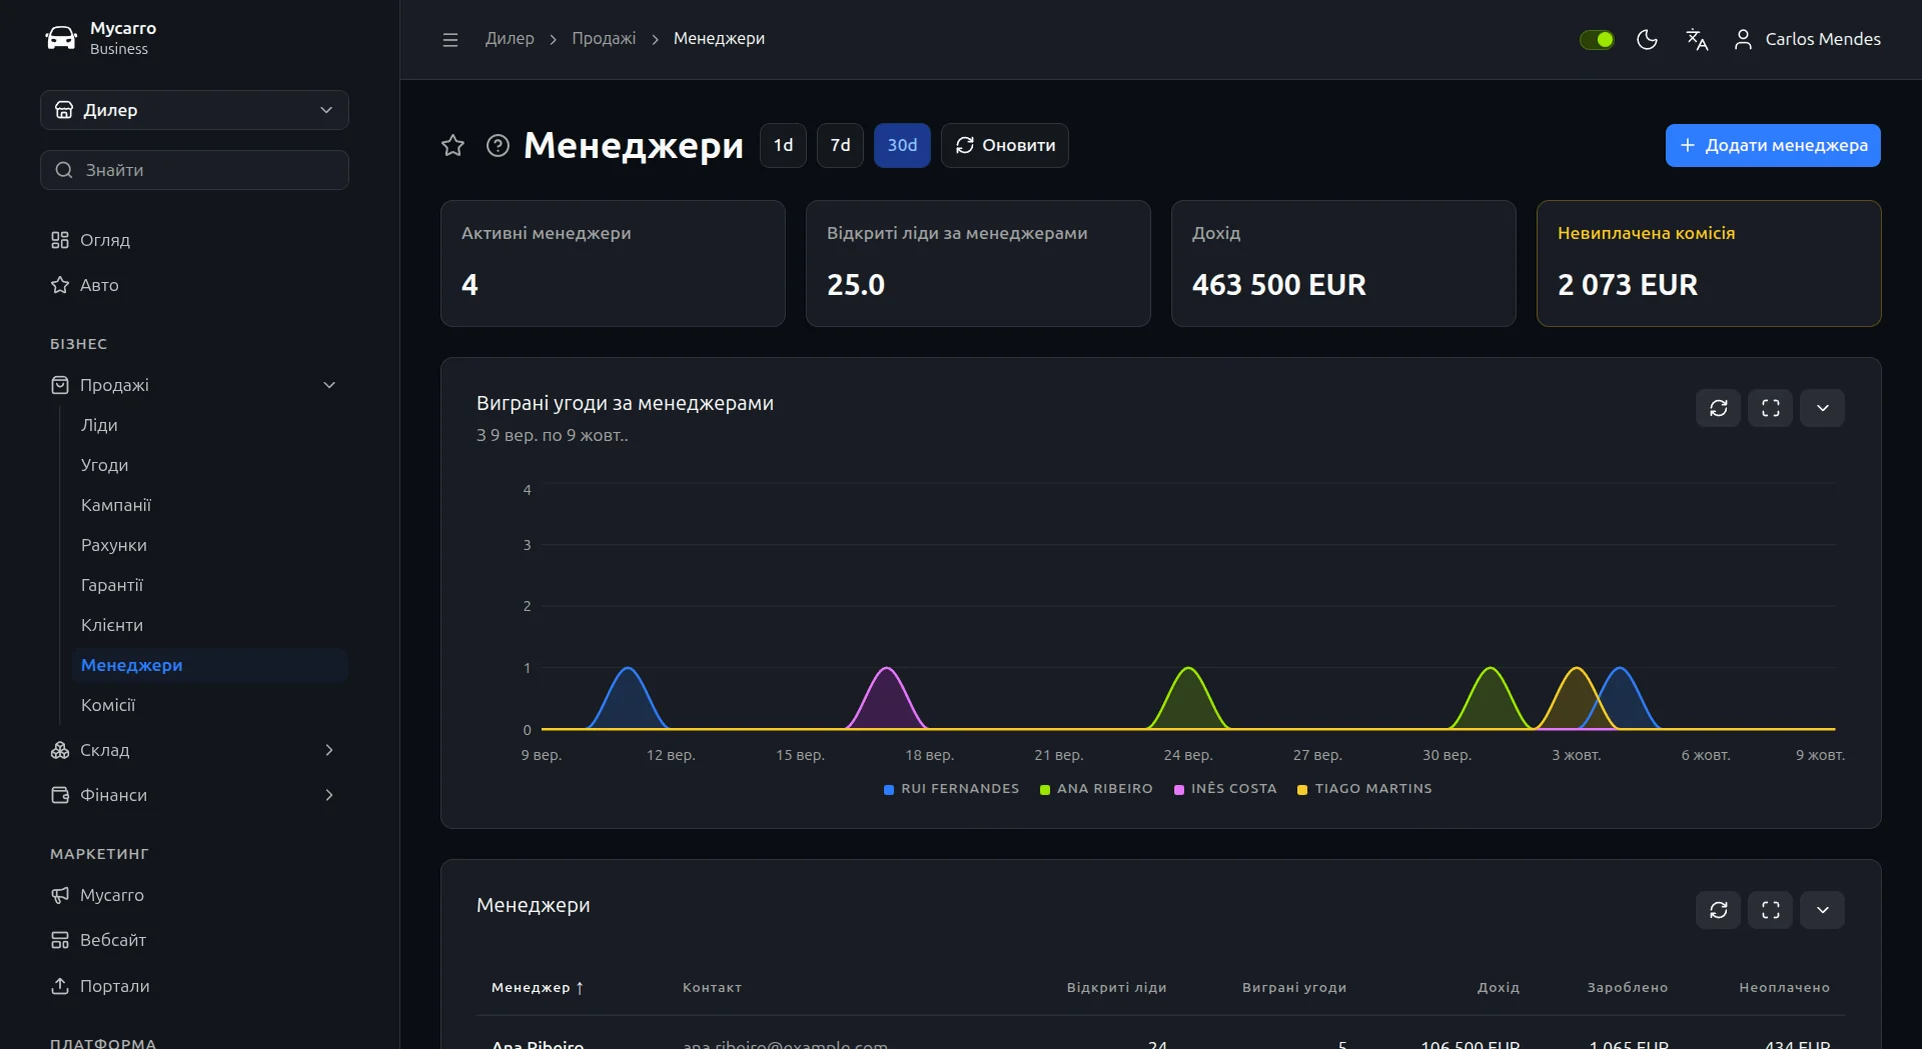
Task: Toggle INÊS COSTA legend swatch
Action: click(x=1179, y=790)
